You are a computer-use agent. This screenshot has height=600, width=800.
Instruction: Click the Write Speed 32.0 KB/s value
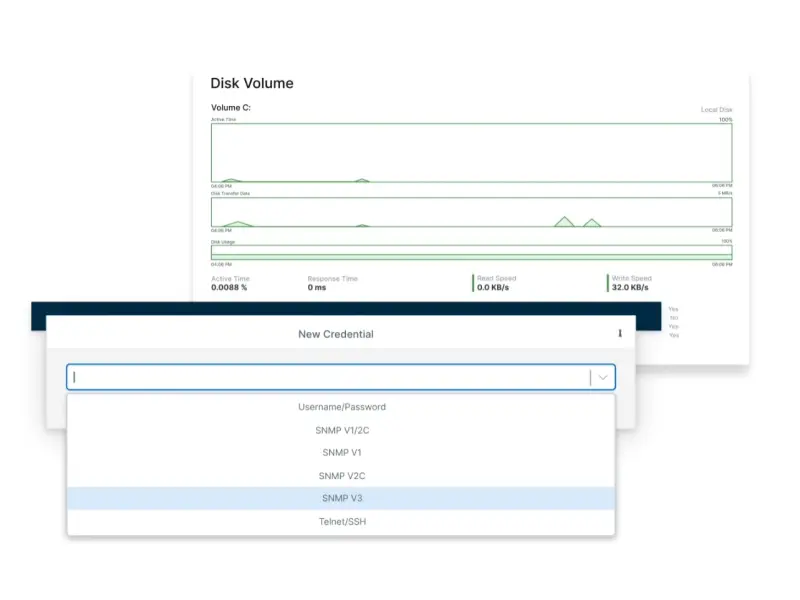click(632, 287)
